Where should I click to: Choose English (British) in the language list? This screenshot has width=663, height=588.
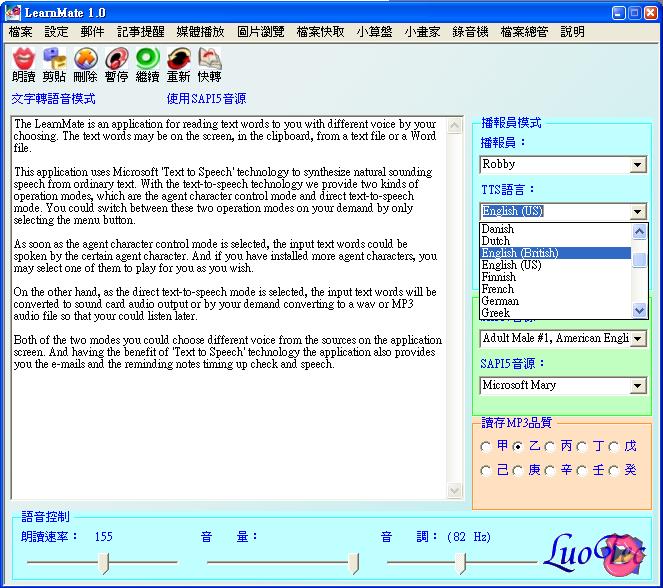coord(556,253)
